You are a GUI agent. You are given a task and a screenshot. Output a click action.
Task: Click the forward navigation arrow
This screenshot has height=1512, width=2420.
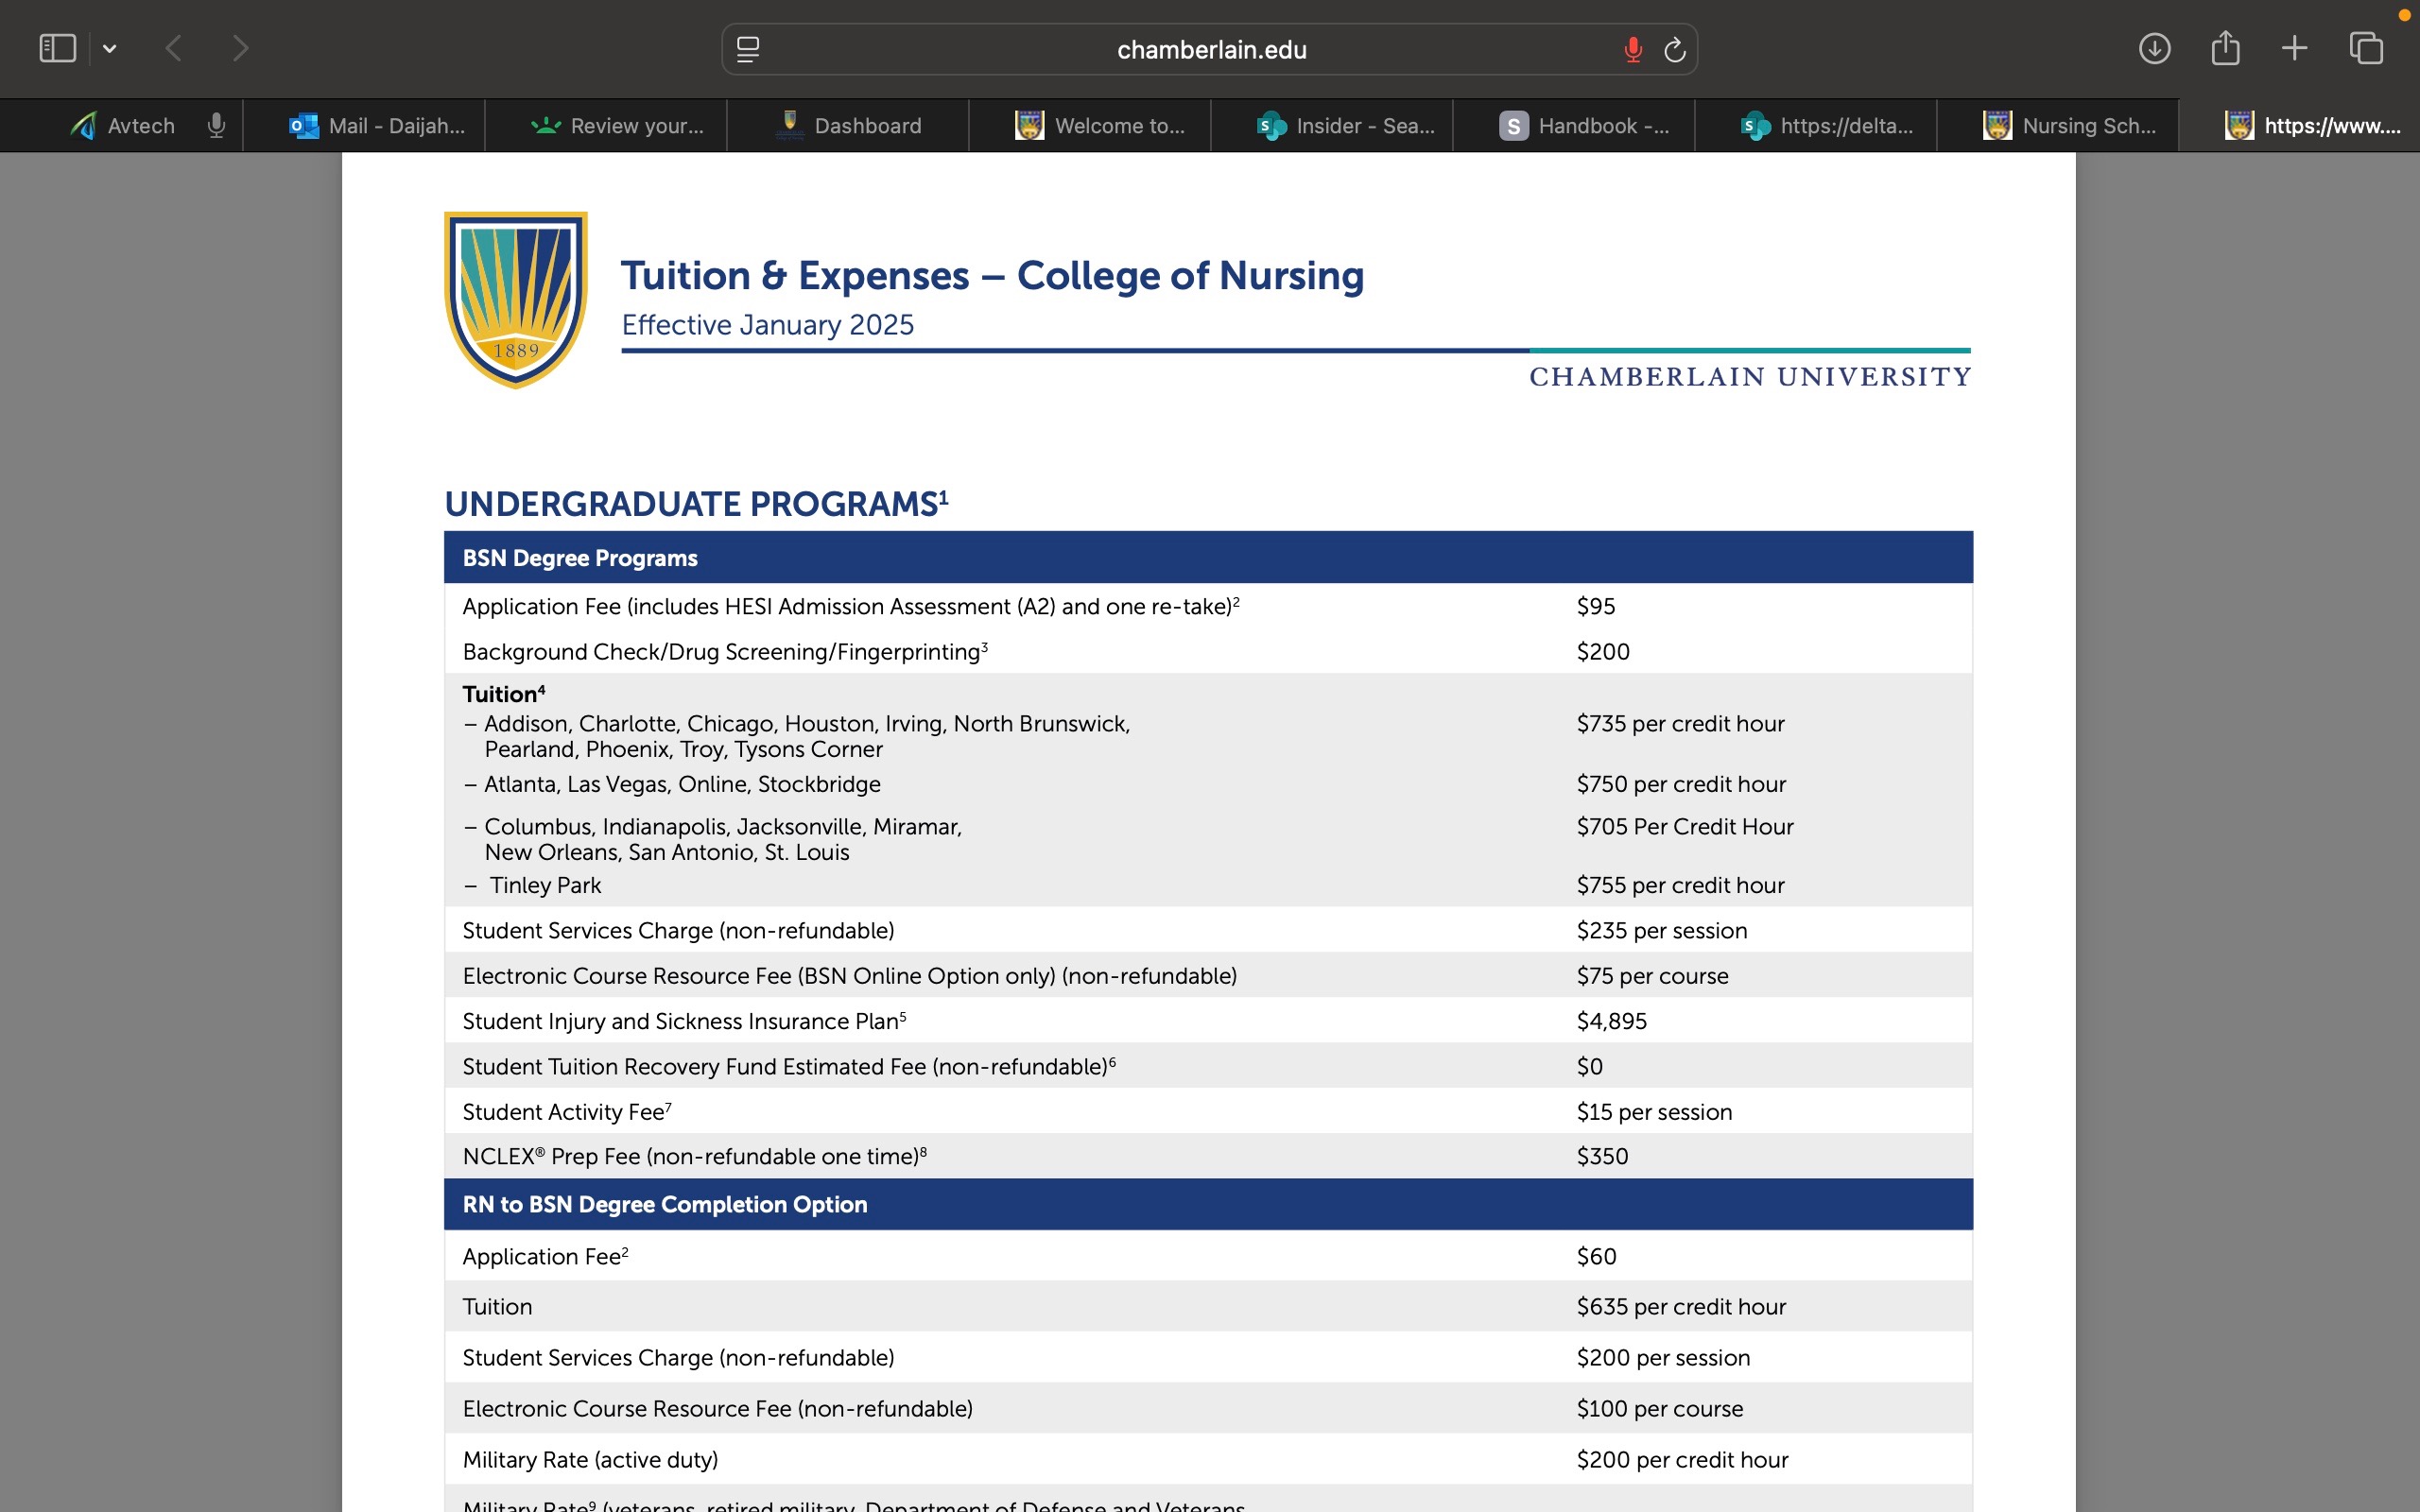pos(240,48)
